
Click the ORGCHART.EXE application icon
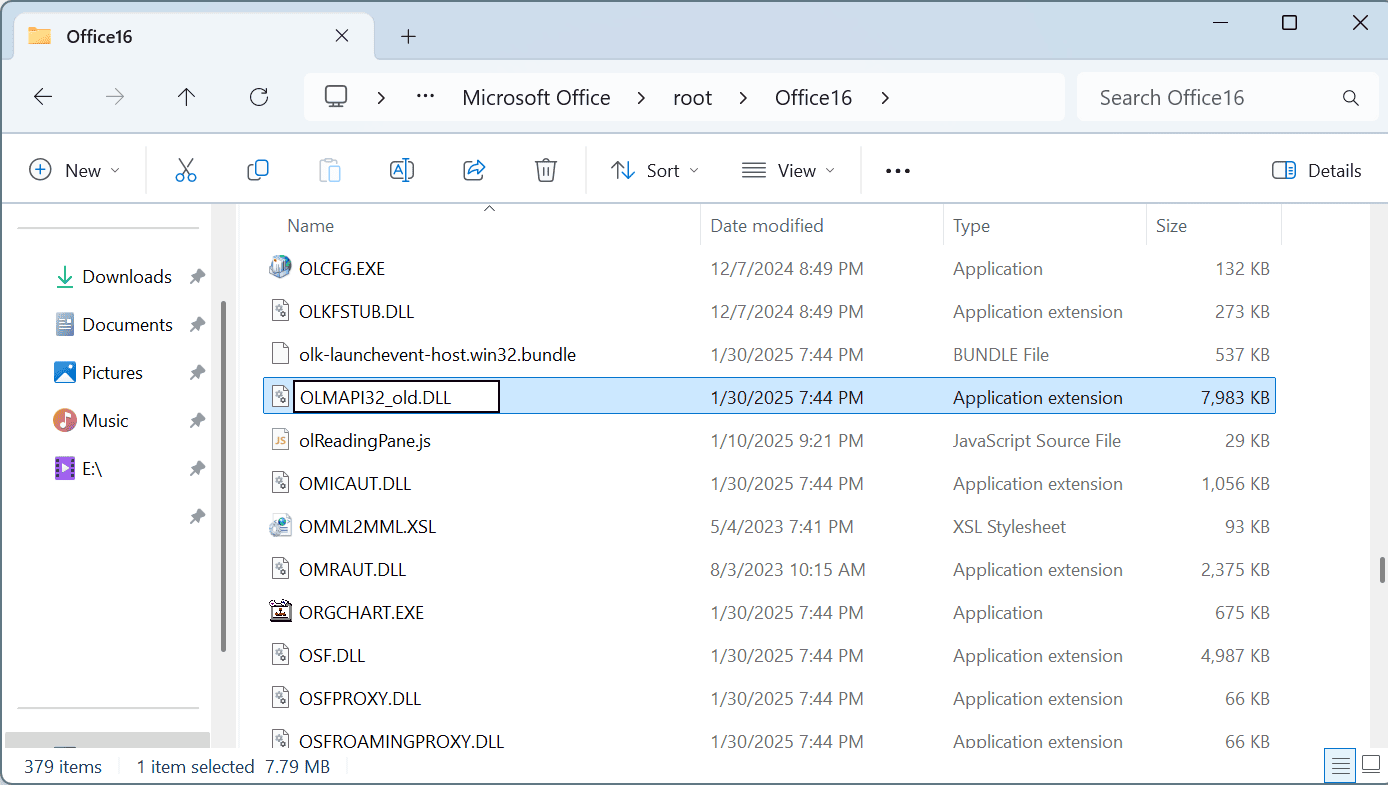(281, 612)
